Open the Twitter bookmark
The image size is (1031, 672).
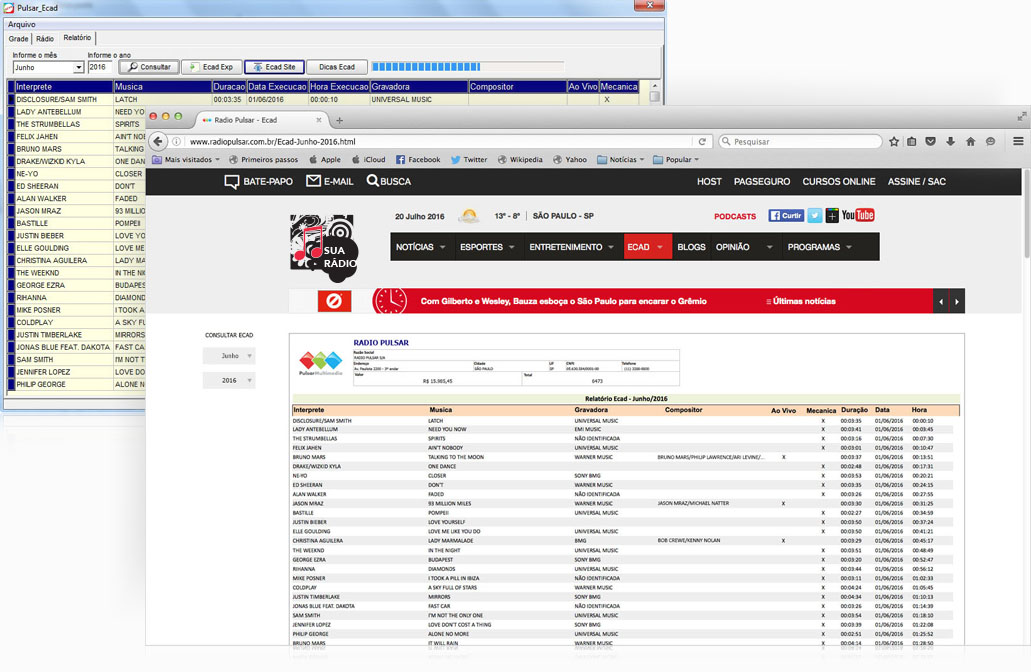click(x=469, y=159)
